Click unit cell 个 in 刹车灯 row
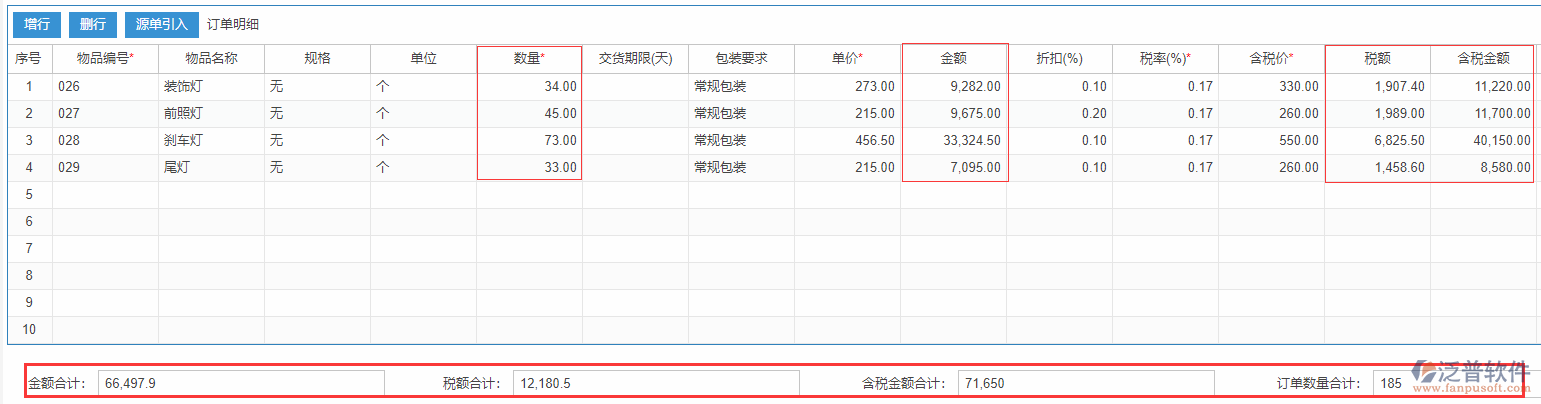 pos(423,141)
